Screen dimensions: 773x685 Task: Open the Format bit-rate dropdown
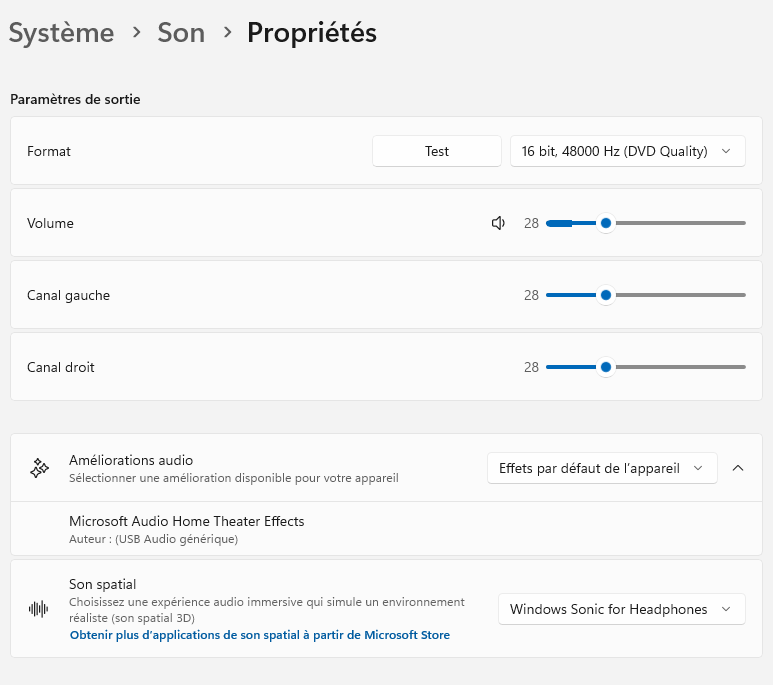[x=627, y=151]
